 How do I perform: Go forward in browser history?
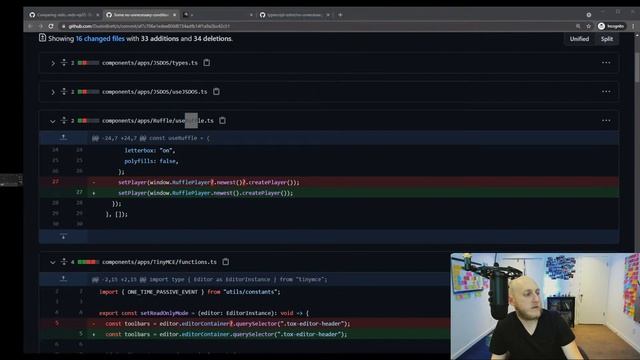click(x=41, y=26)
